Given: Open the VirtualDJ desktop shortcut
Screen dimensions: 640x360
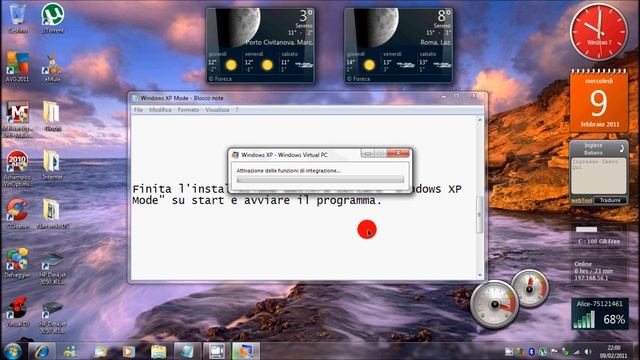Looking at the screenshot, I should click(x=17, y=312).
